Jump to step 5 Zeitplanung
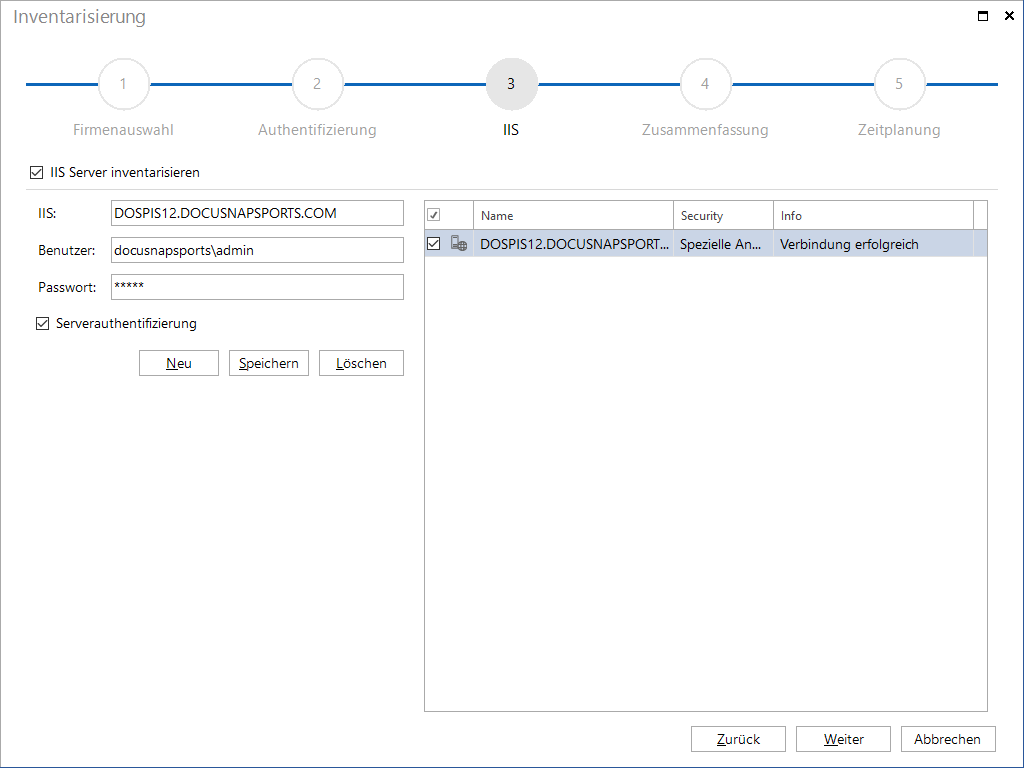Image resolution: width=1024 pixels, height=768 pixels. [x=899, y=84]
